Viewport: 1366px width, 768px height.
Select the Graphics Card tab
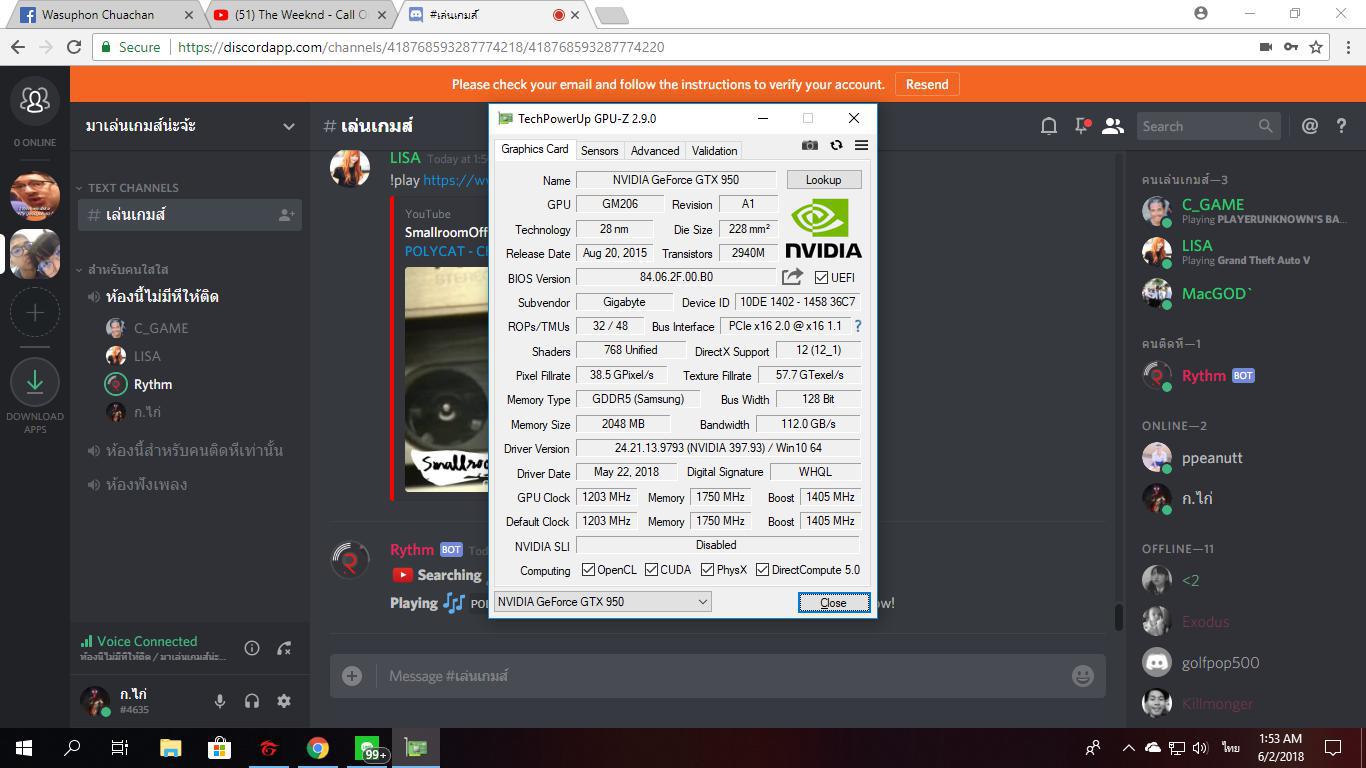[x=535, y=149]
